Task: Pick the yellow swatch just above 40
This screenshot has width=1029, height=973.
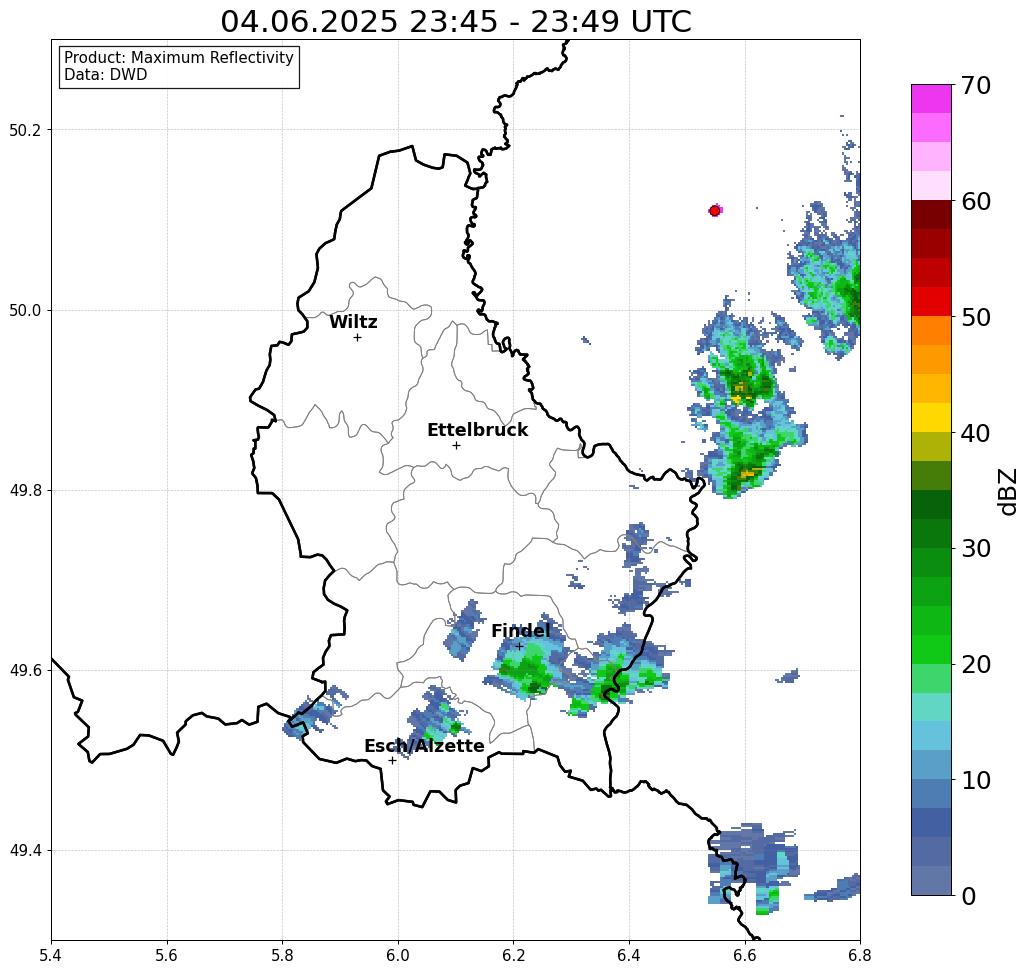Action: (x=931, y=417)
